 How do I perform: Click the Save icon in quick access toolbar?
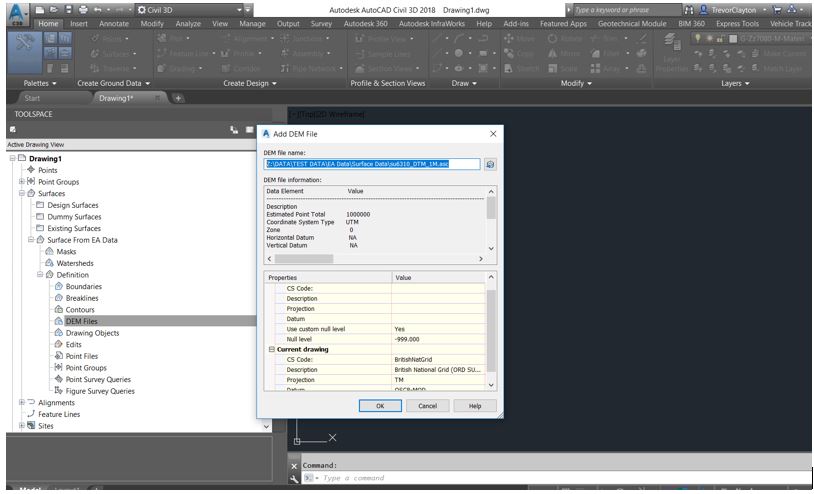click(69, 10)
